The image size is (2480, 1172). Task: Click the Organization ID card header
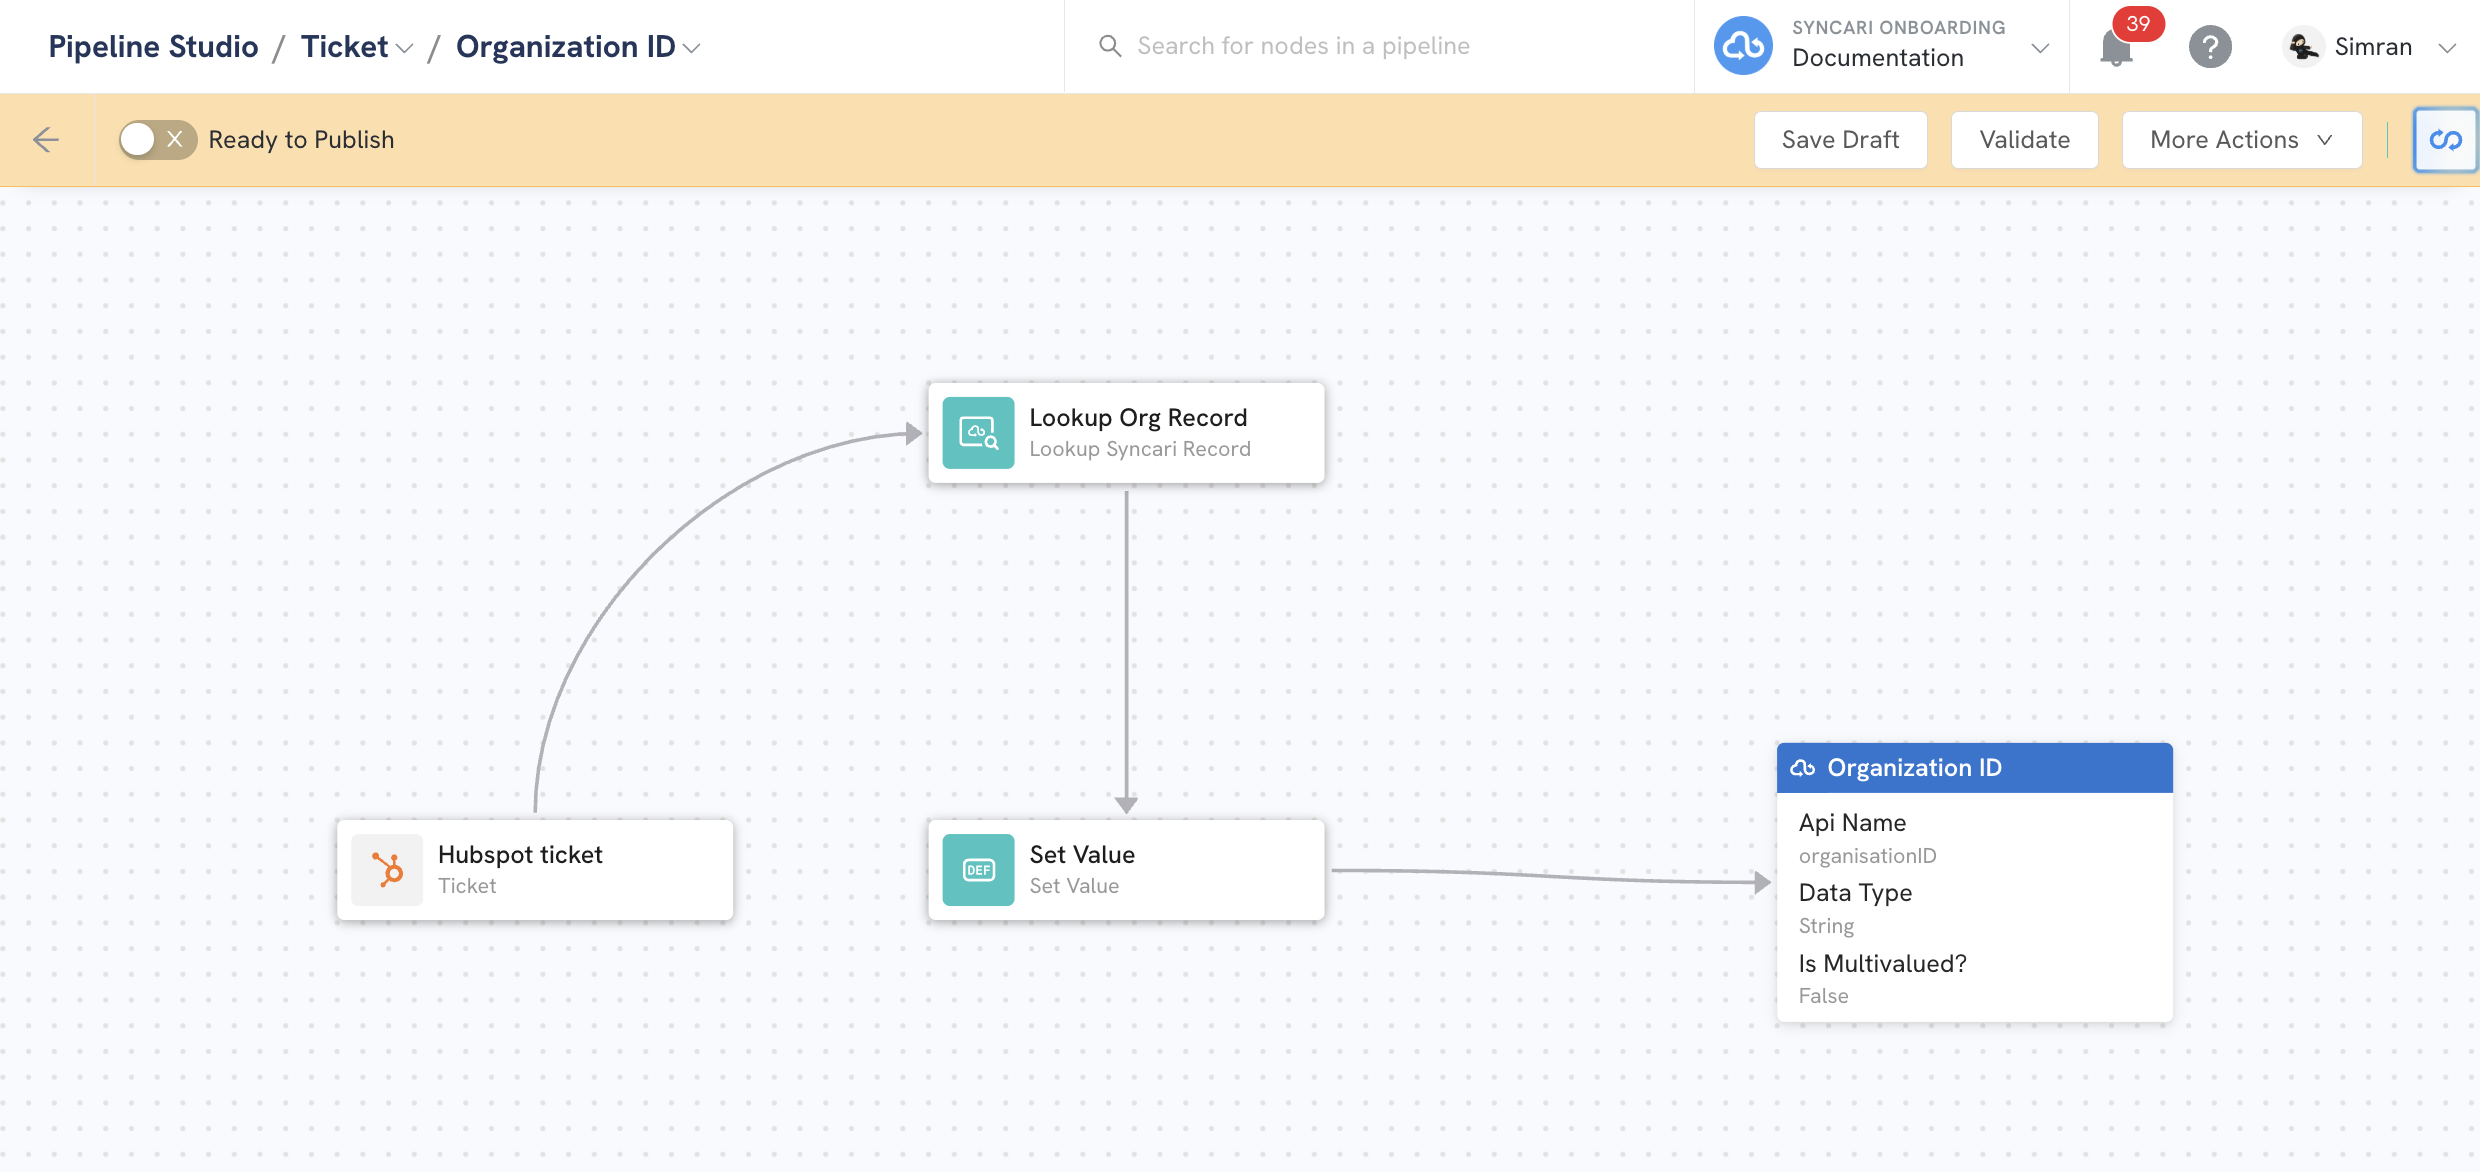click(1974, 768)
